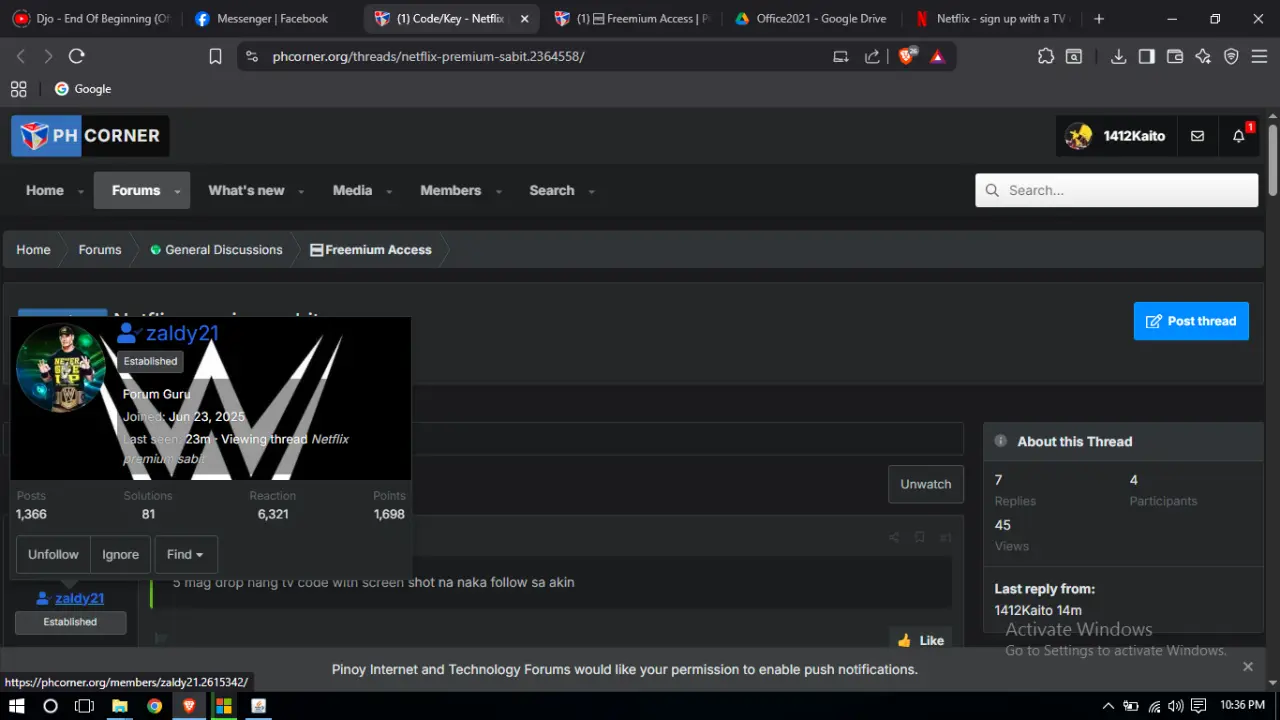This screenshot has height=720, width=1280.
Task: Switch to the Office2021 Google Drive tab
Action: point(810,18)
